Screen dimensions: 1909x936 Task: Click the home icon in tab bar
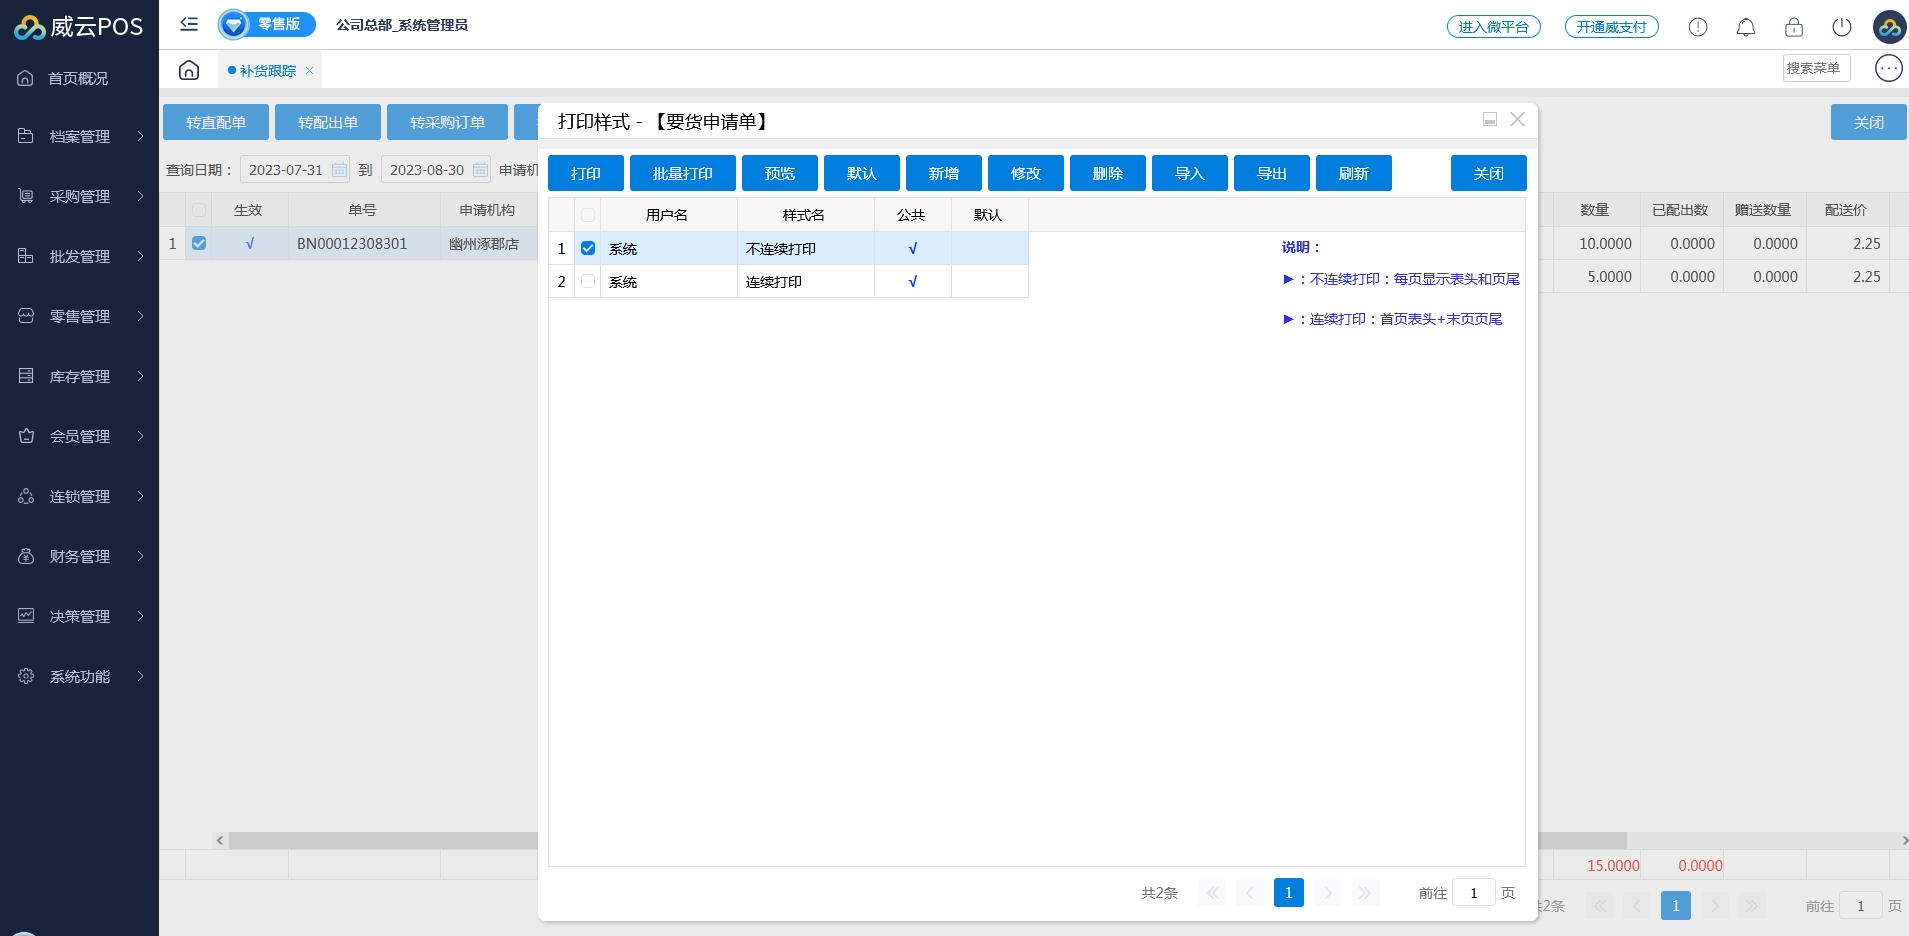point(189,70)
